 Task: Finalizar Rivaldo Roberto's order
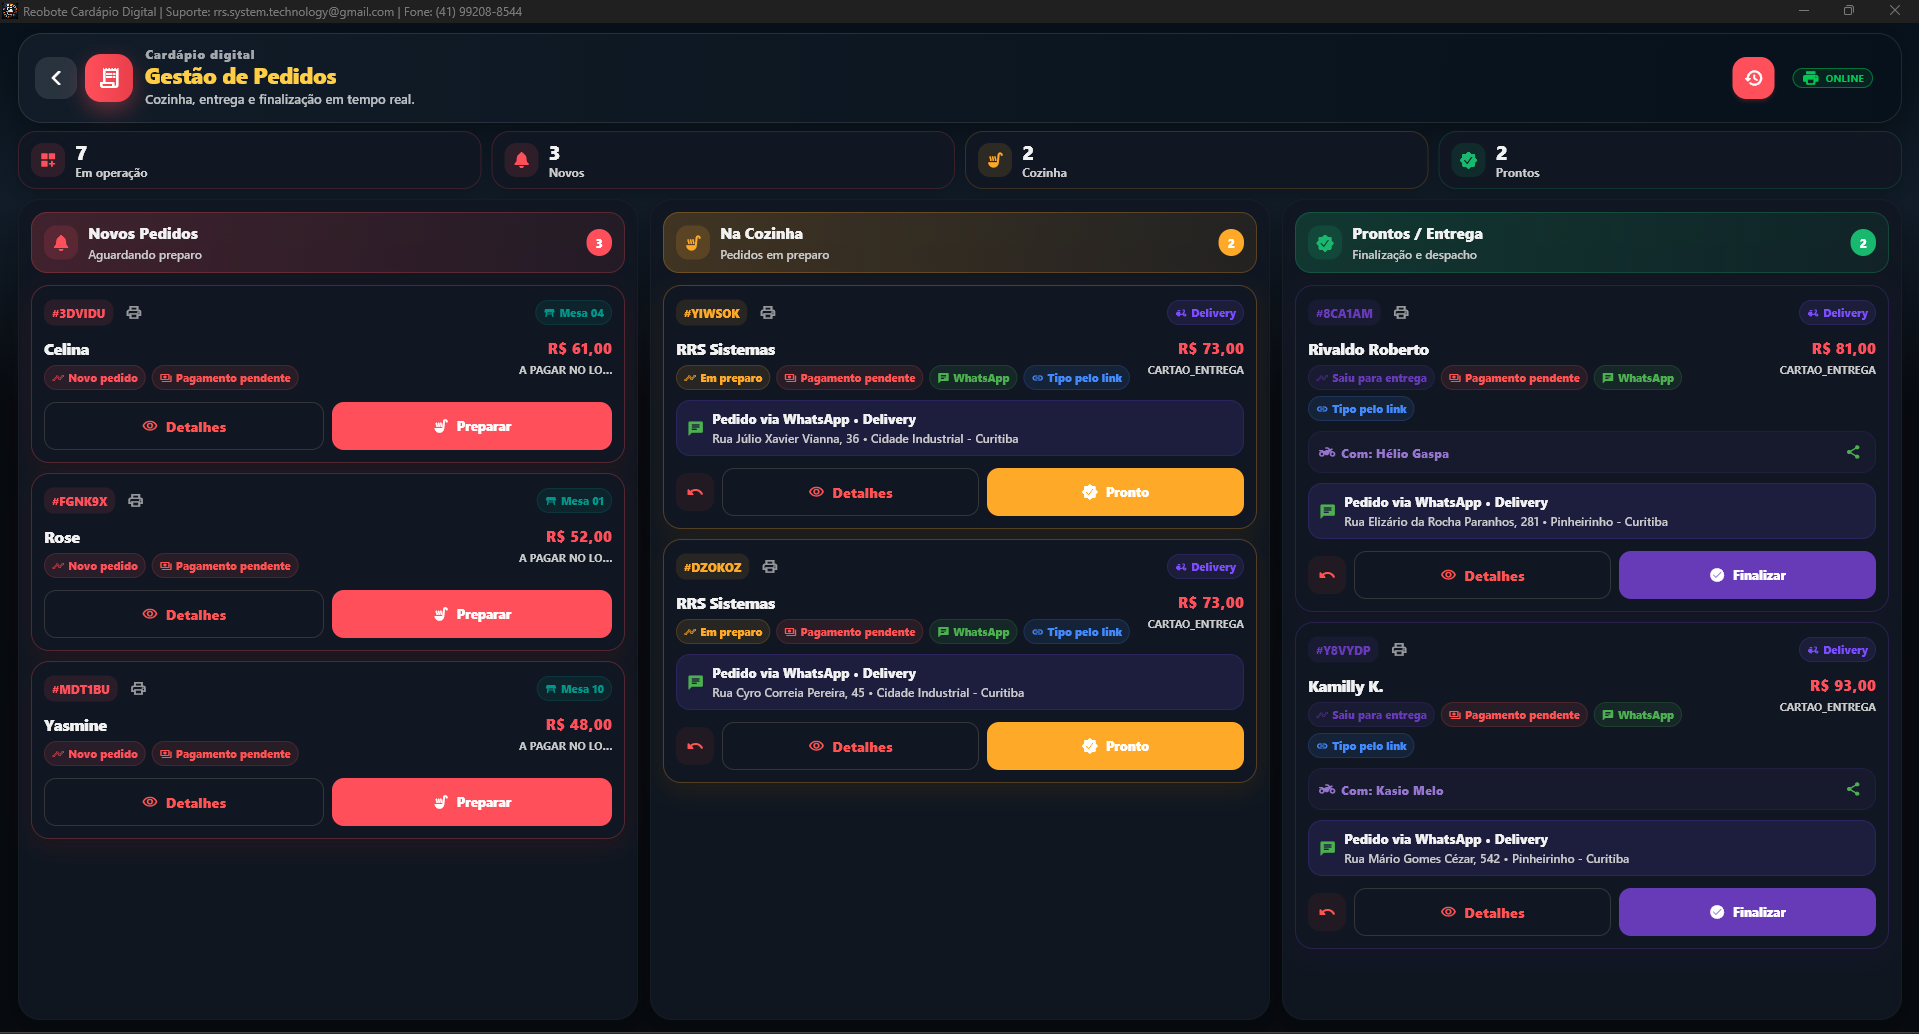(x=1747, y=575)
